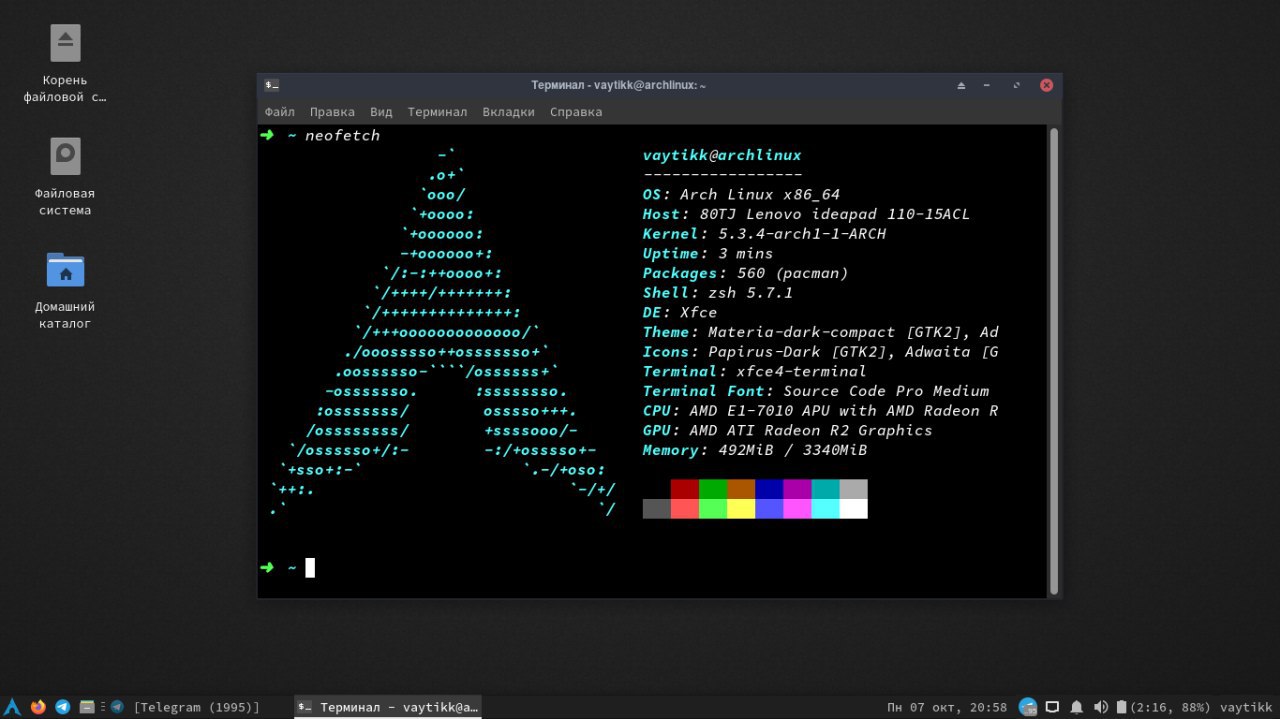
Task: Click the yellow color block in neofetch palette
Action: pyautogui.click(x=741, y=508)
